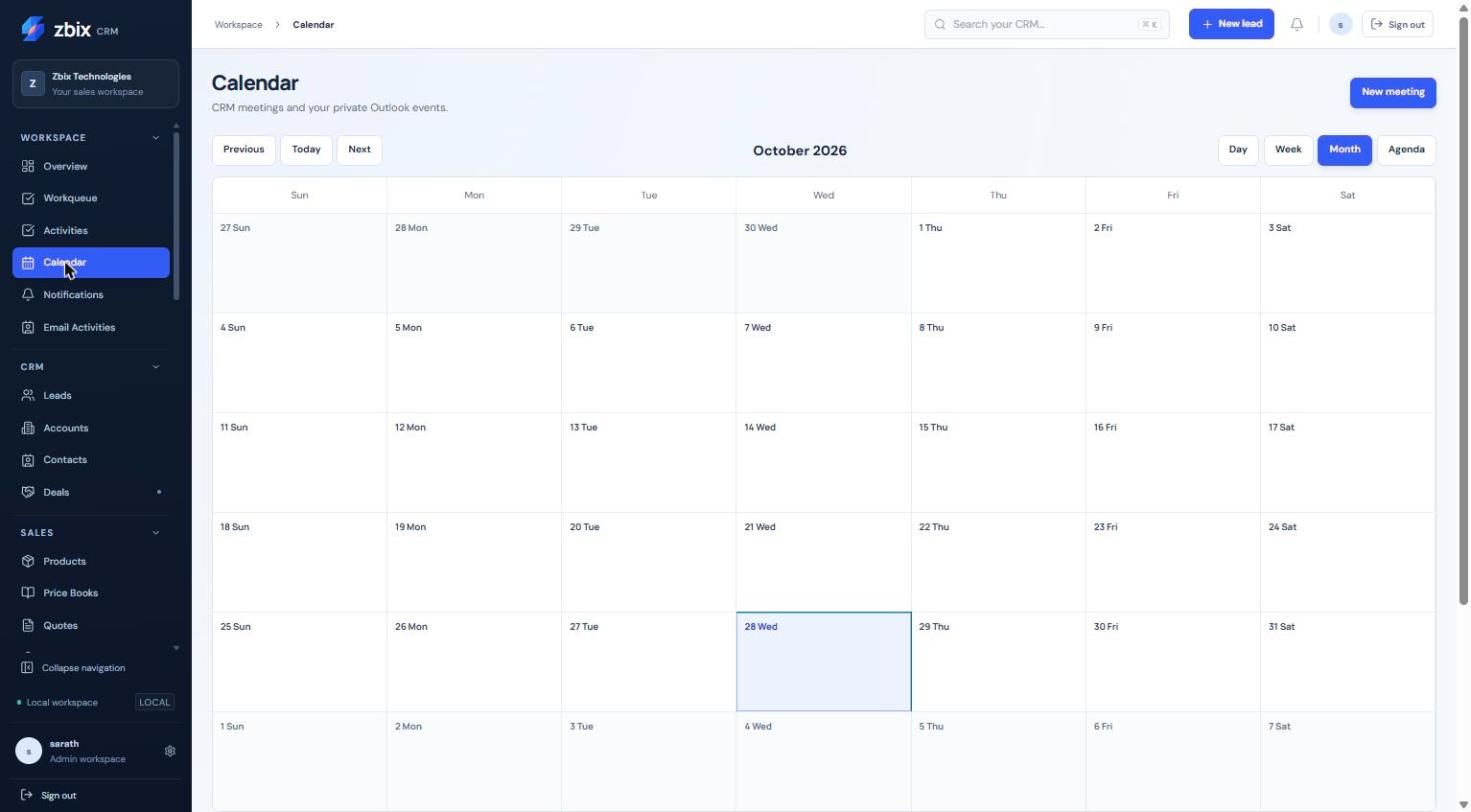Click the Workqueue sidebar icon
This screenshot has height=812, width=1471.
pyautogui.click(x=28, y=198)
